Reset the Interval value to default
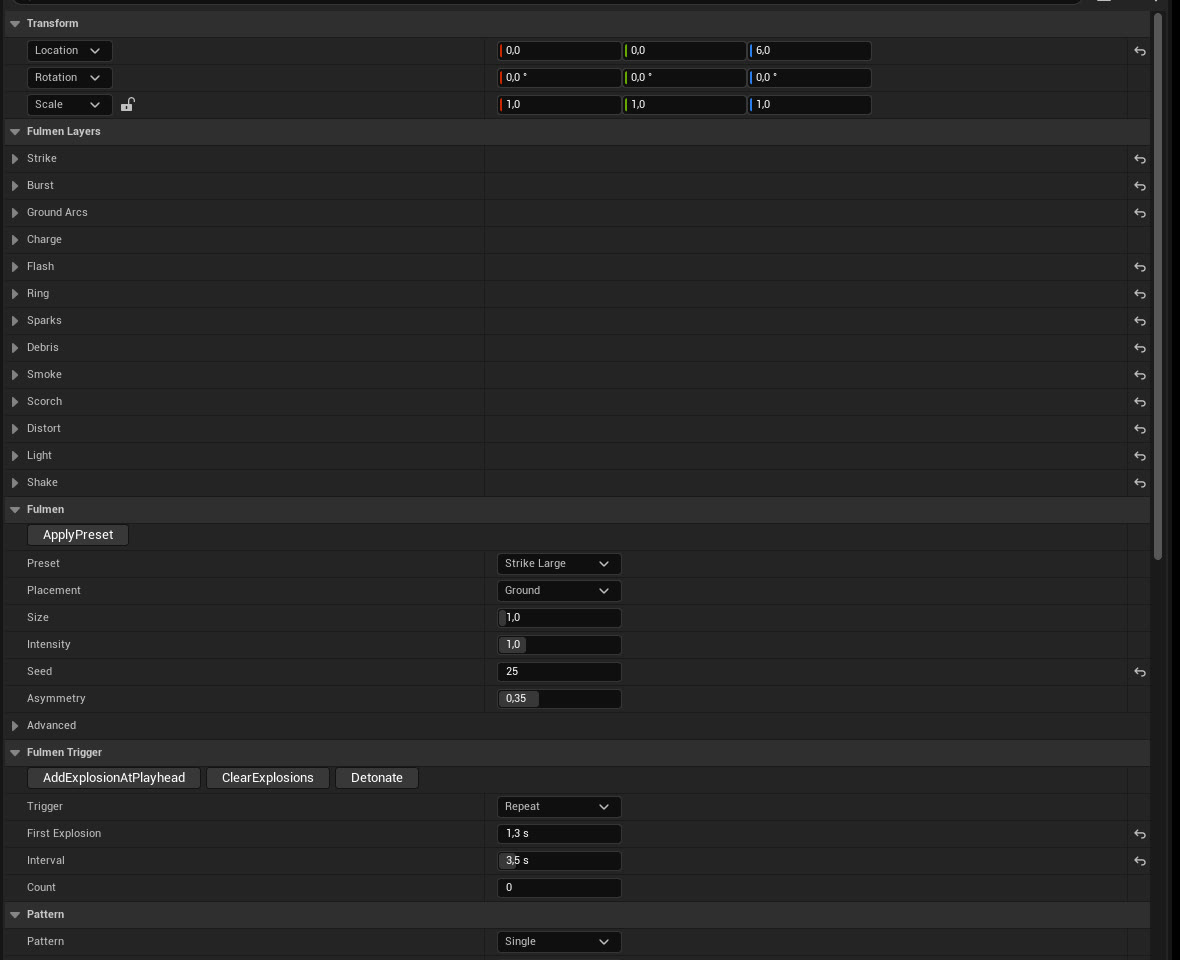 click(1139, 861)
